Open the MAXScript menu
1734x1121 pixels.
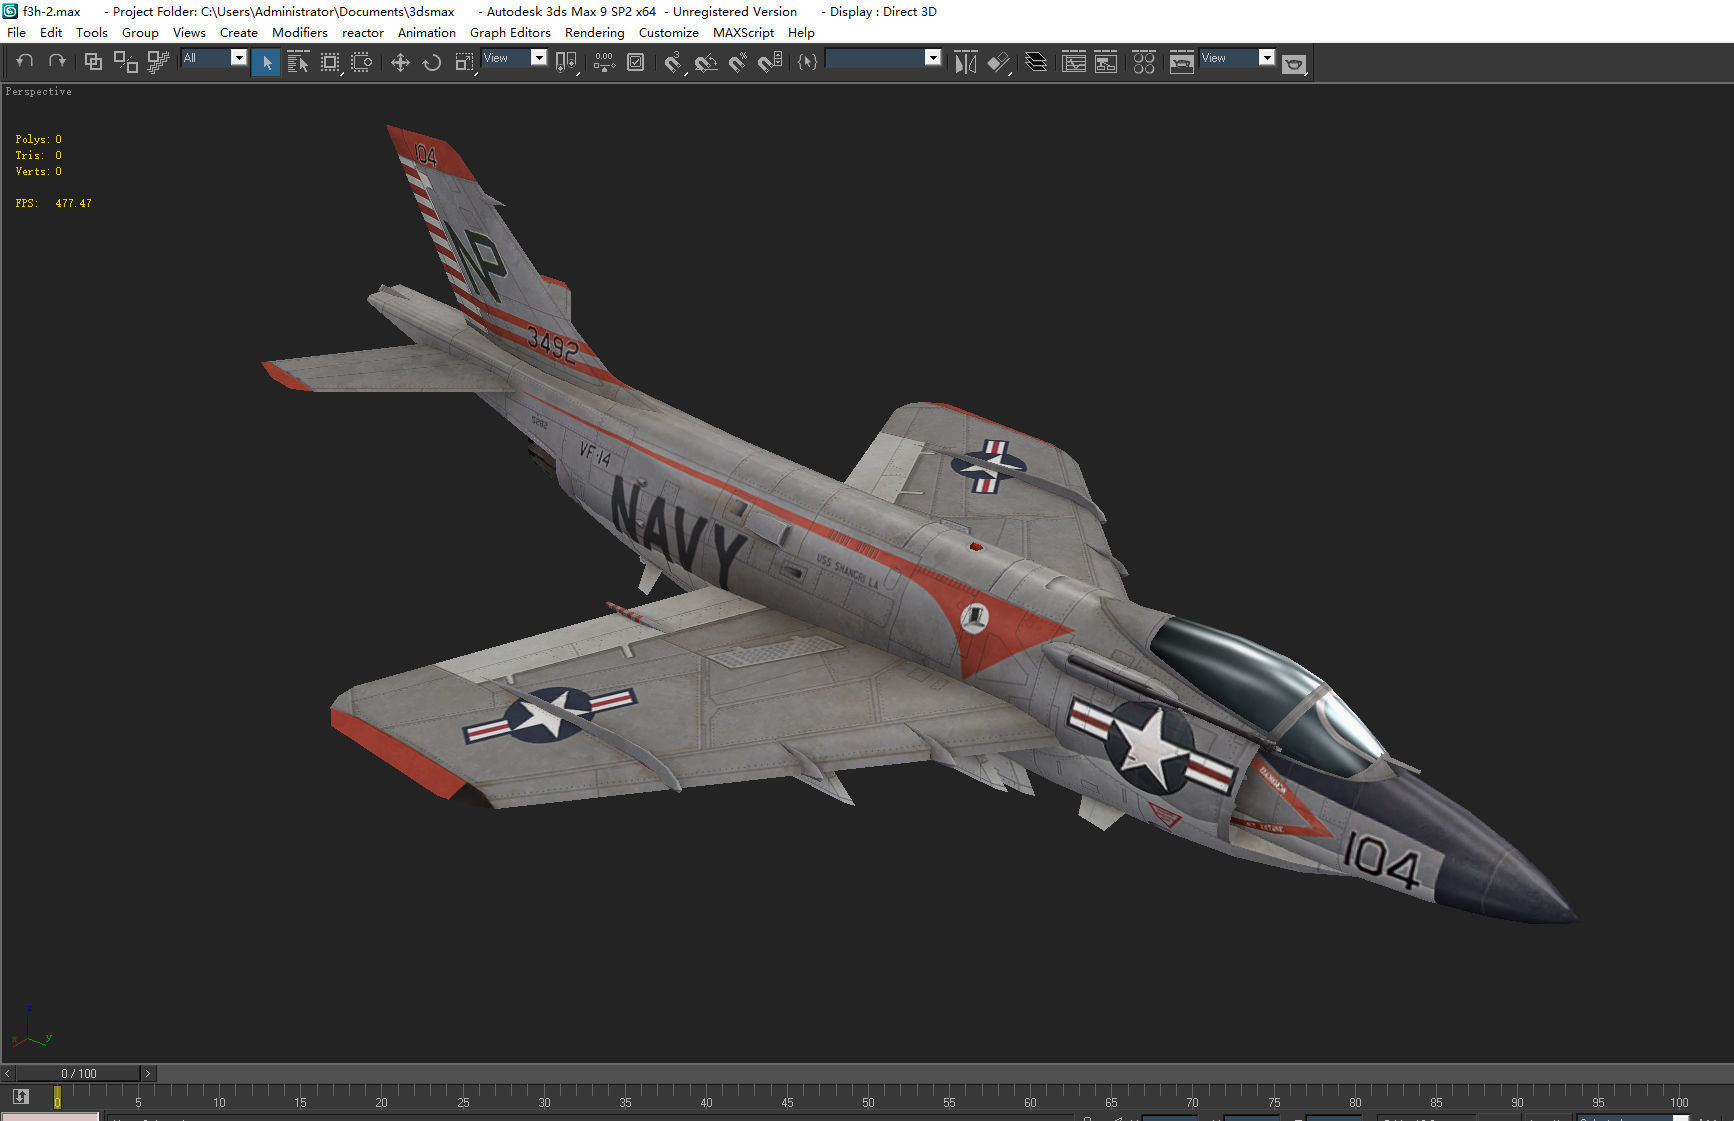pos(743,32)
